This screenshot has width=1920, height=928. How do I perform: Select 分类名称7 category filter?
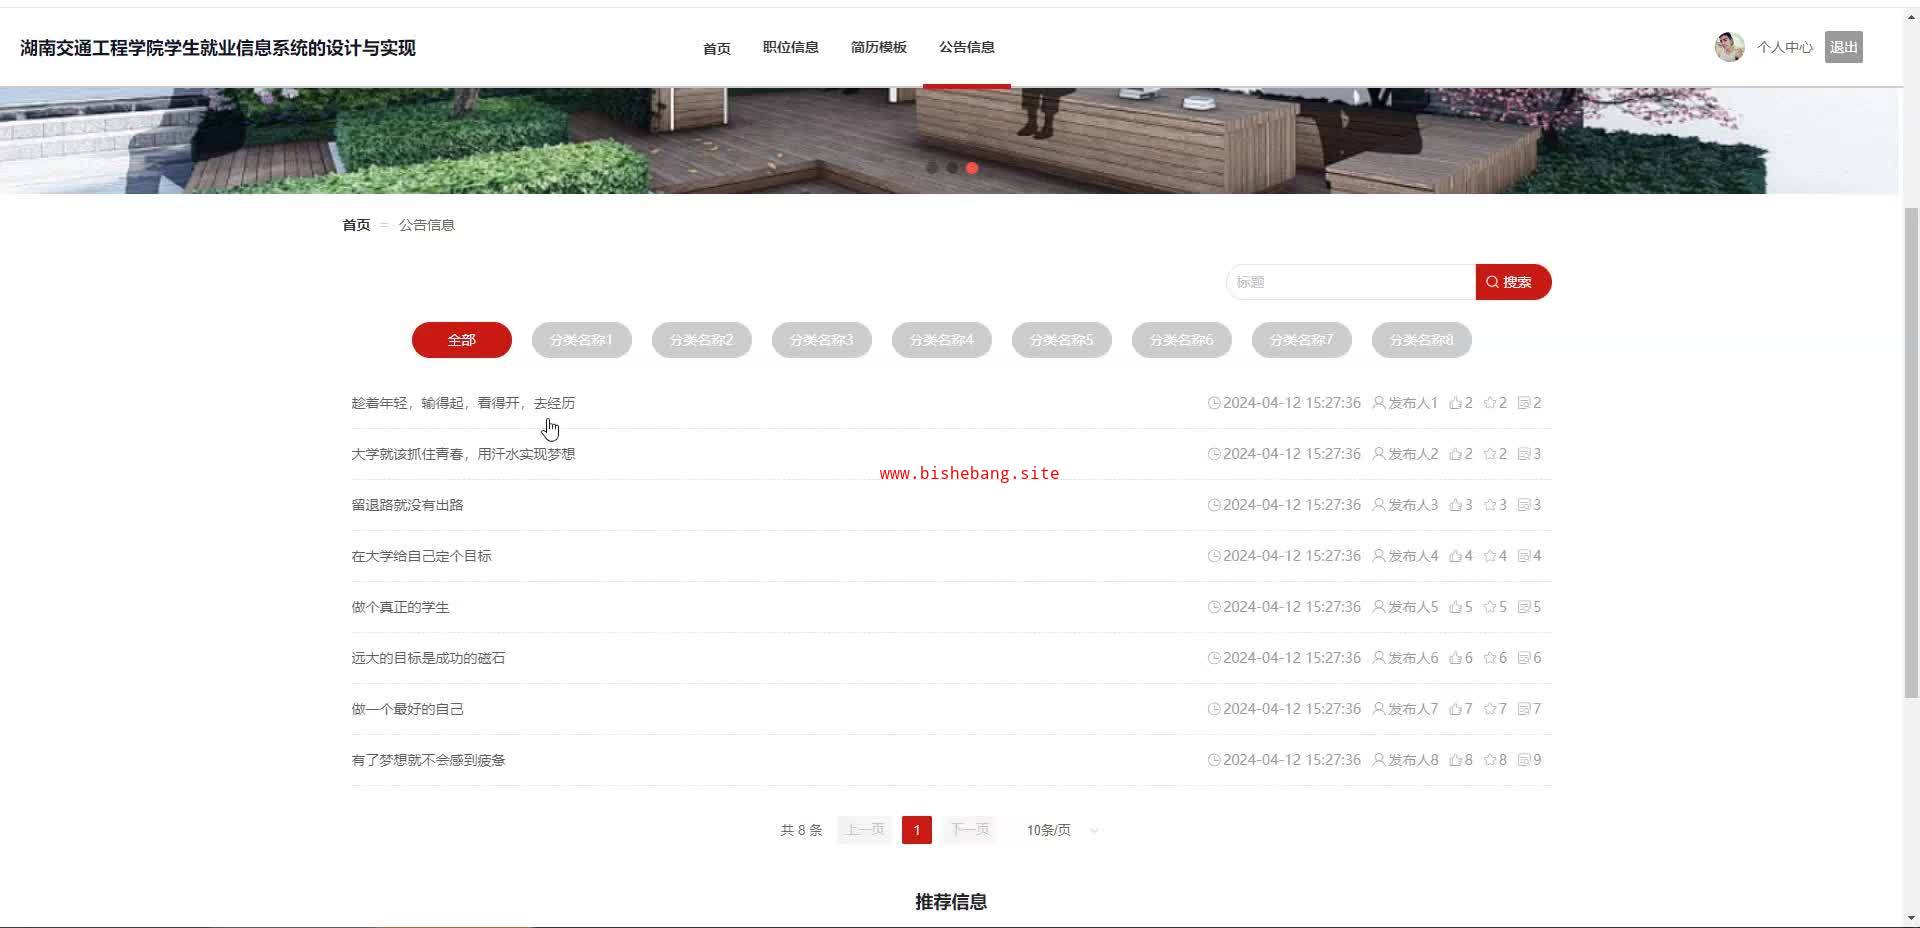[x=1302, y=340]
